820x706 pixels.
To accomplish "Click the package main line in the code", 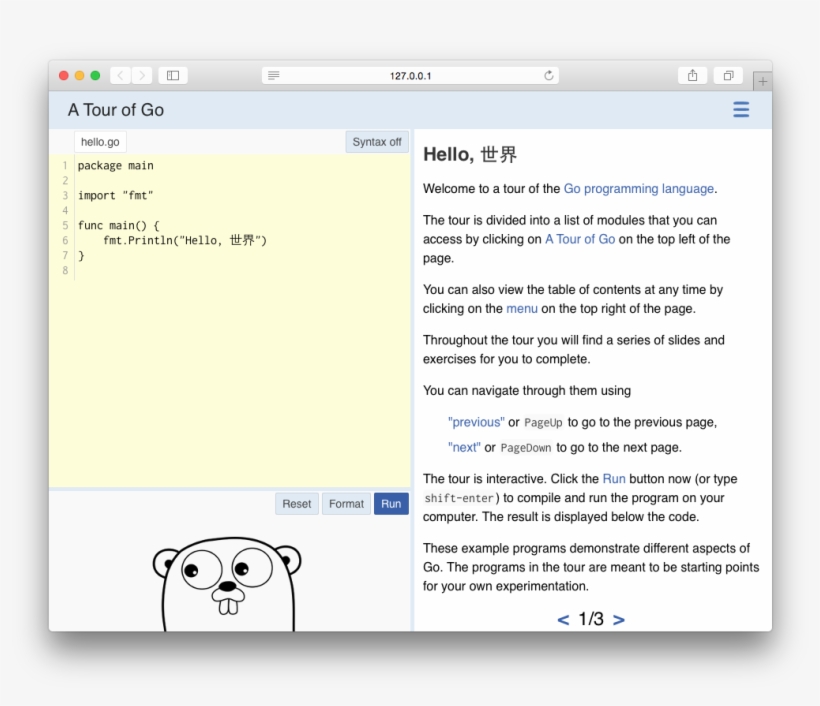I will 116,166.
